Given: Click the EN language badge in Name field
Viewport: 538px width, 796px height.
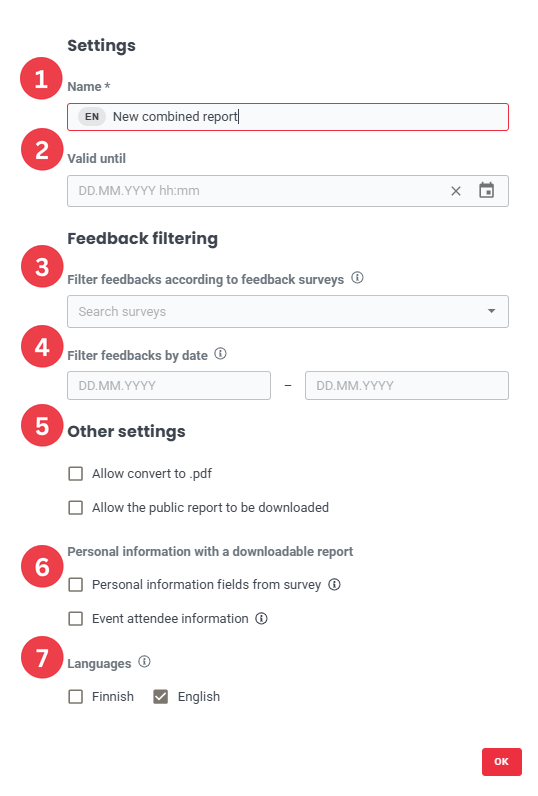Looking at the screenshot, I should pyautogui.click(x=92, y=117).
